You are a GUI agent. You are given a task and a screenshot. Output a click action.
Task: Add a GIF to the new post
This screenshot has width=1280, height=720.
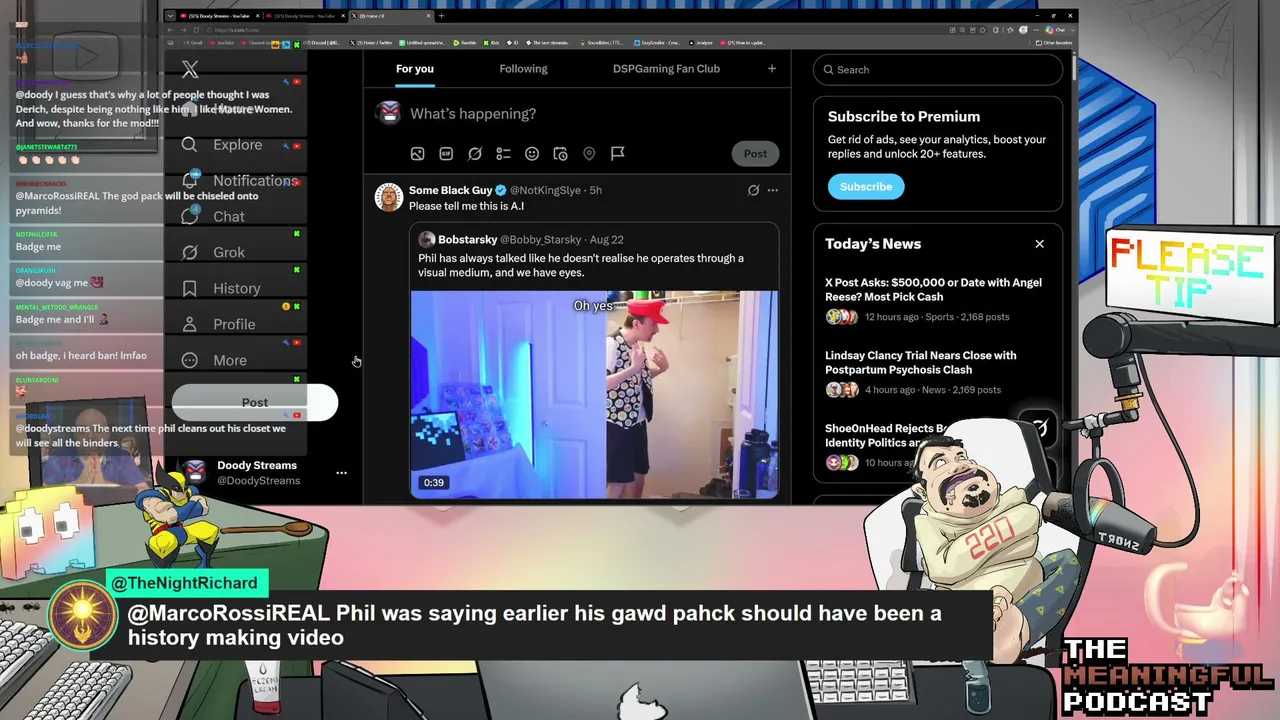[x=446, y=154]
